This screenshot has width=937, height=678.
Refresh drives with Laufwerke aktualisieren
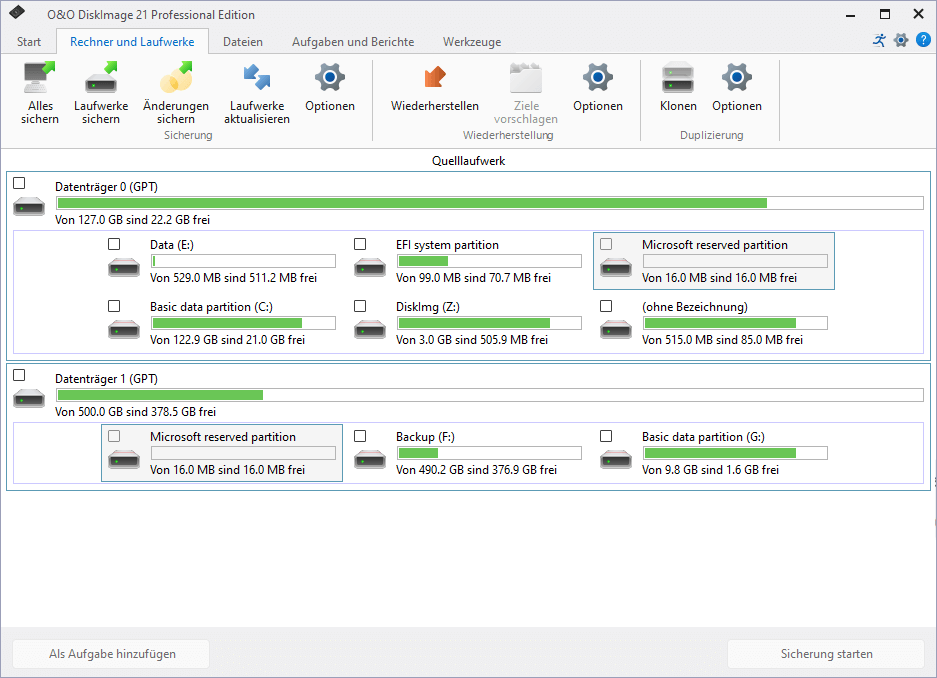pyautogui.click(x=257, y=78)
